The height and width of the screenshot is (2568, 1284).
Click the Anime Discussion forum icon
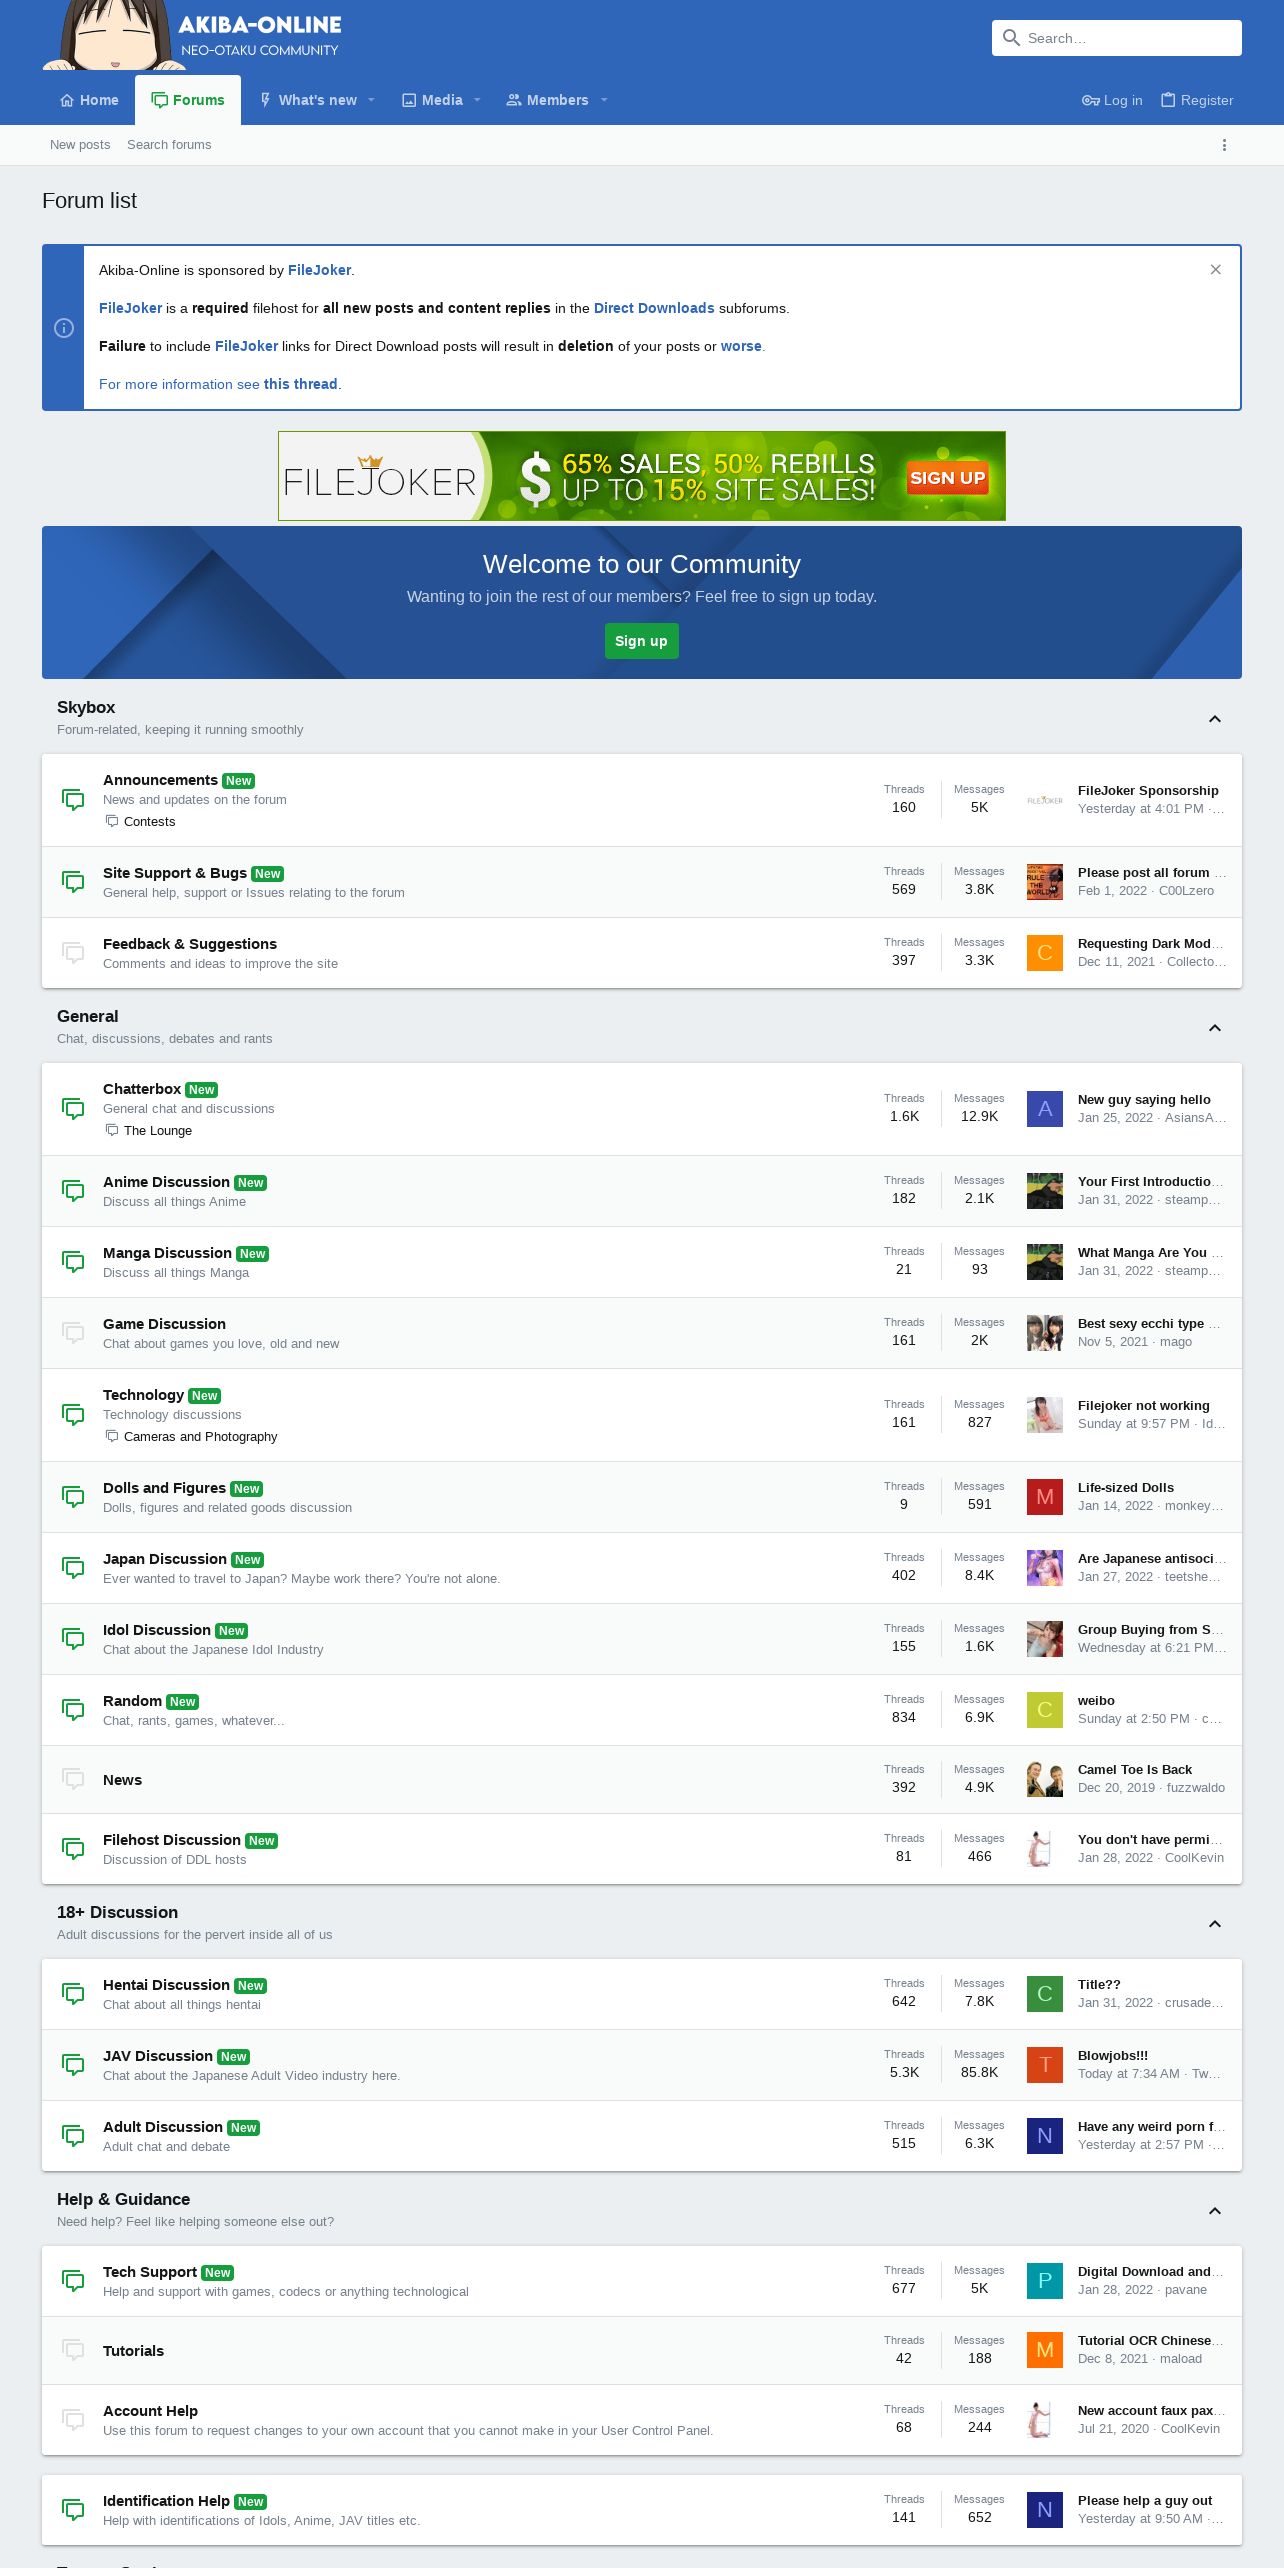[x=73, y=1191]
